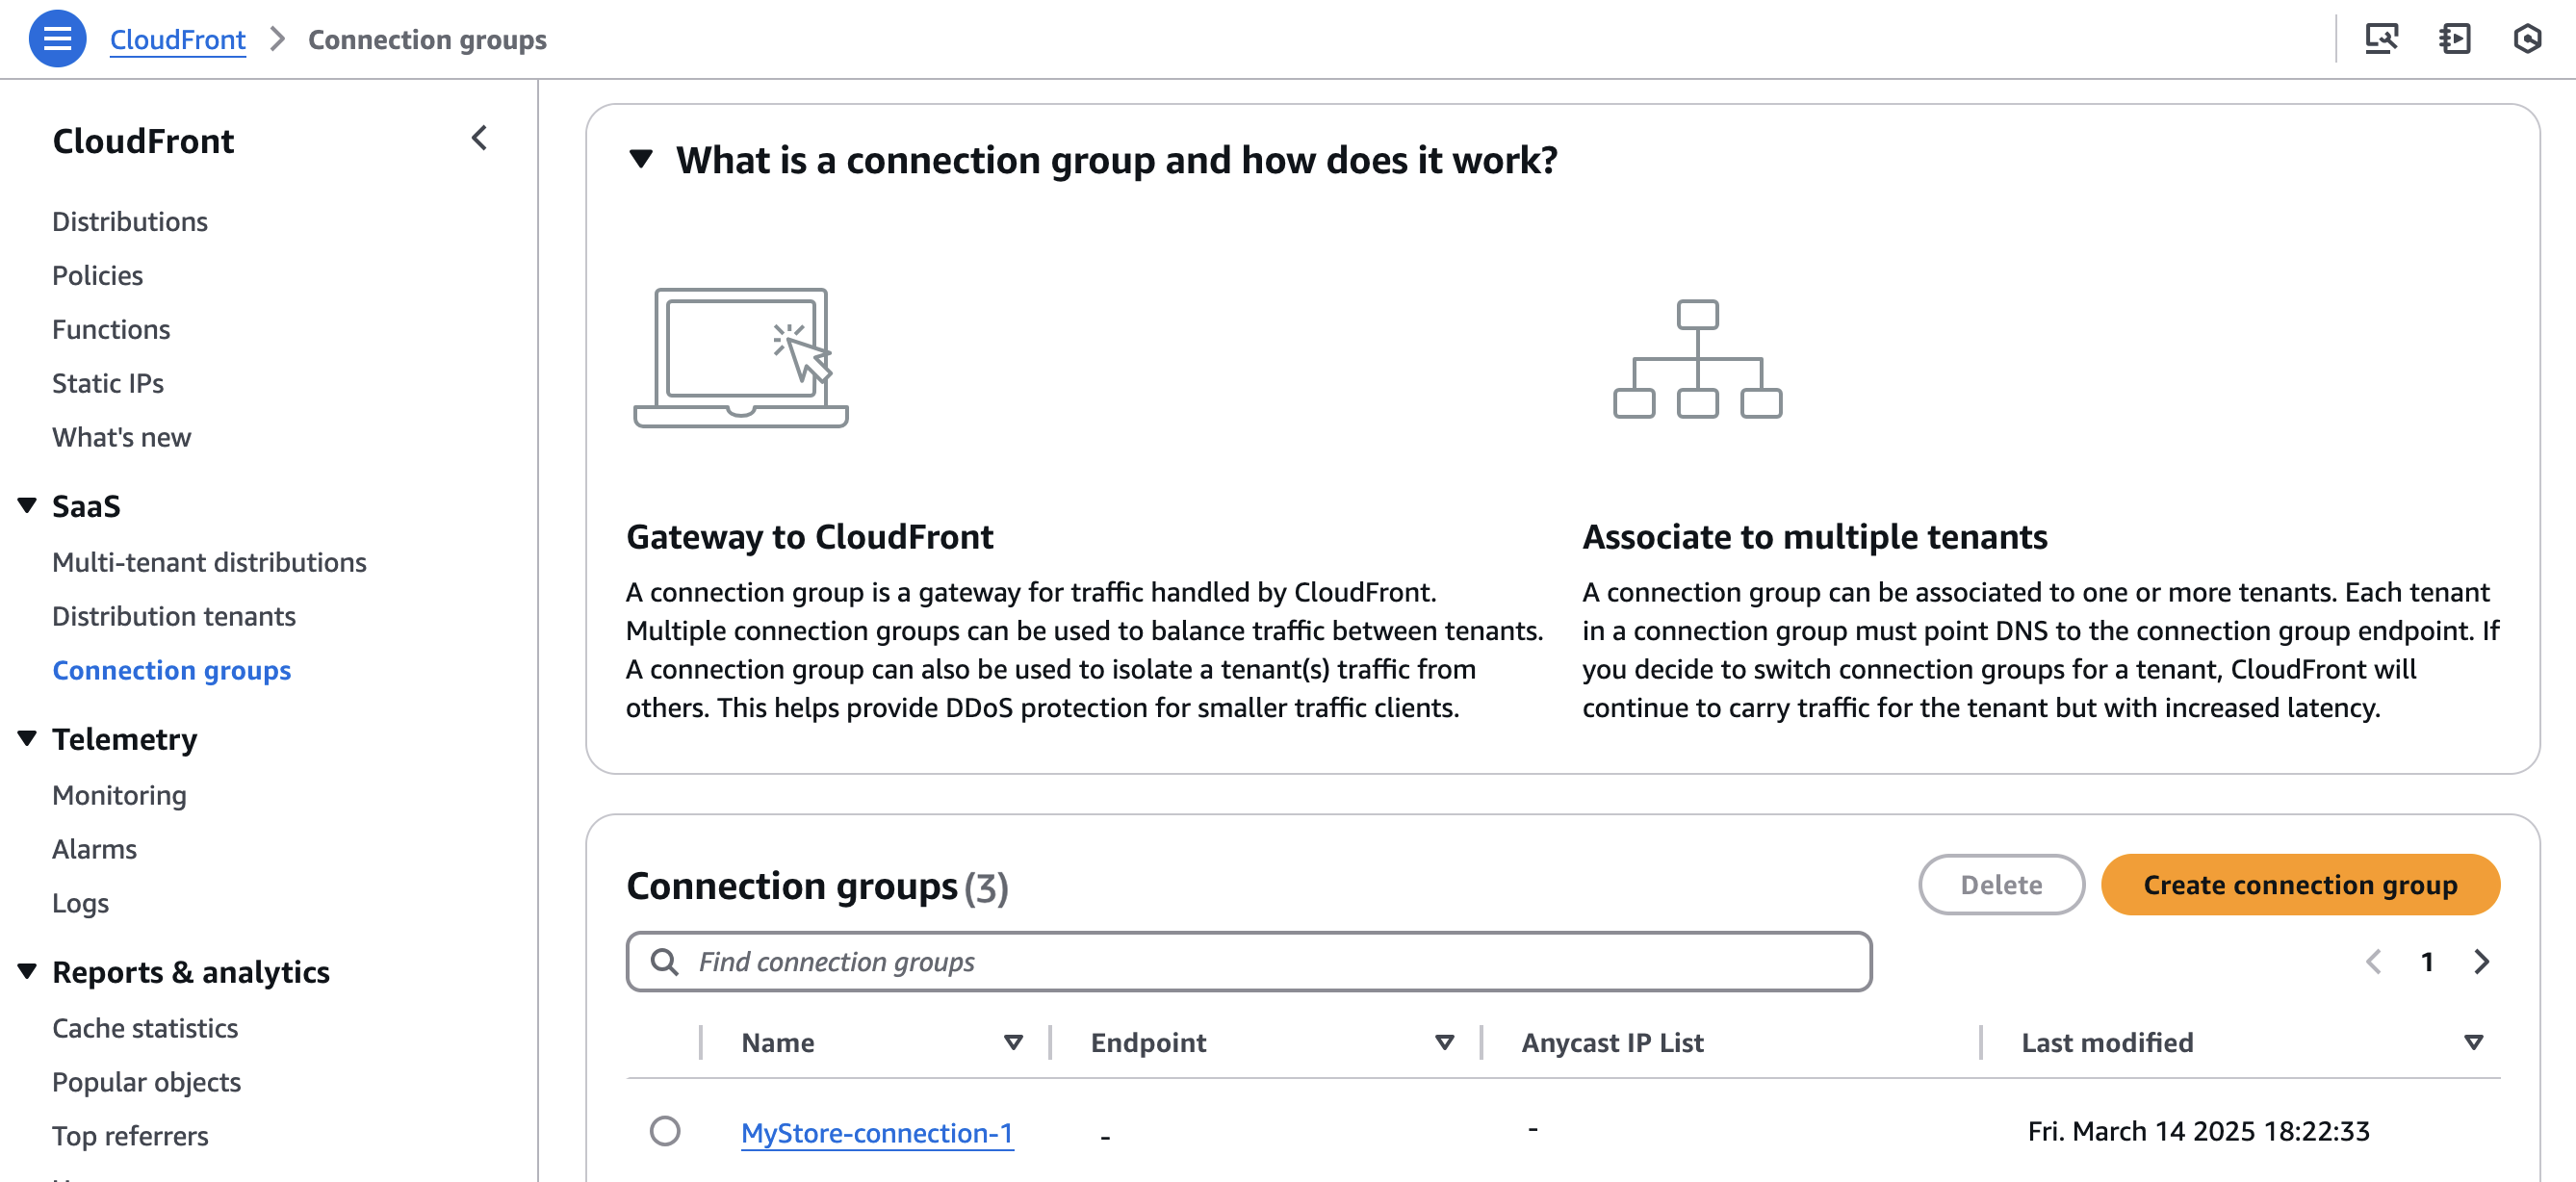Click the laptop gateway illustration
2576x1182 pixels.
click(740, 358)
